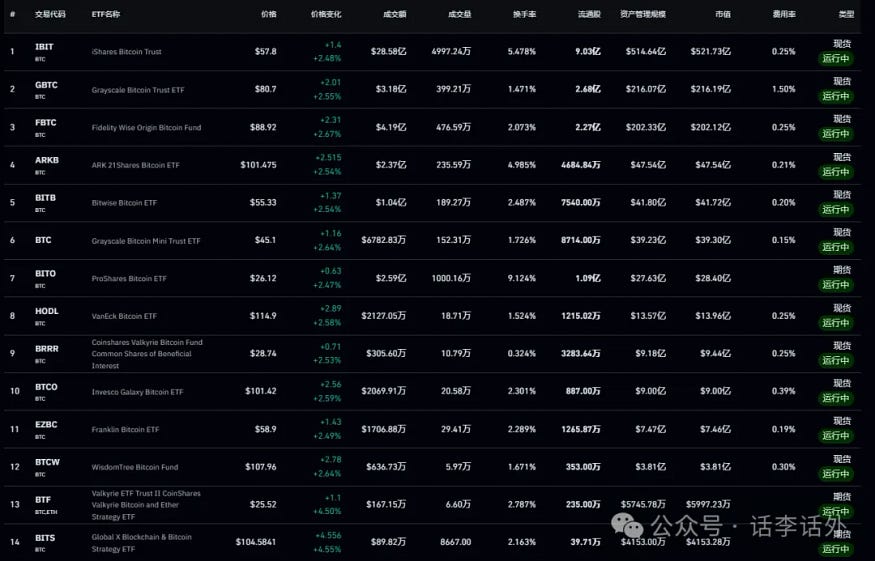Click the 运行中 badge in BTCW row
The width and height of the screenshot is (875, 561).
coord(835,473)
